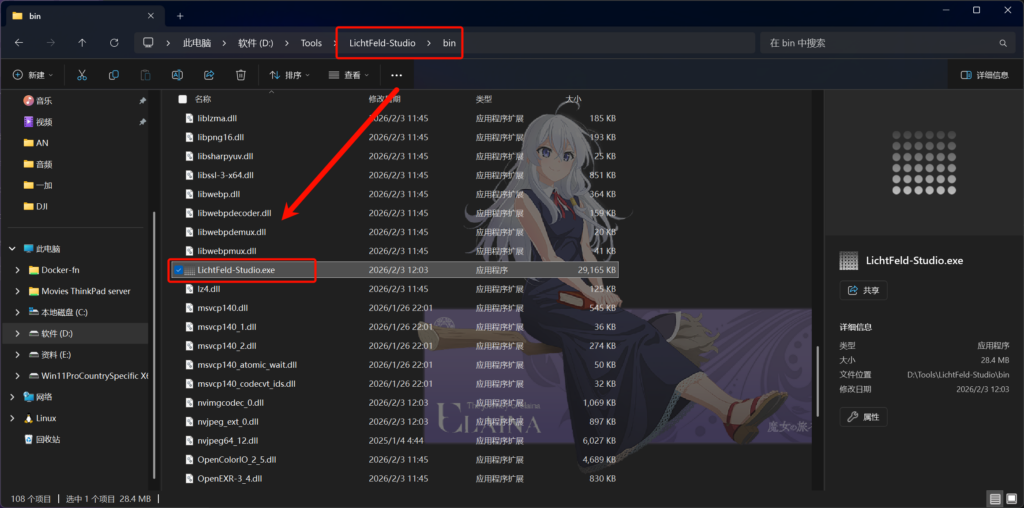The height and width of the screenshot is (508, 1024).
Task: Click the delete trash icon
Action: click(x=241, y=75)
